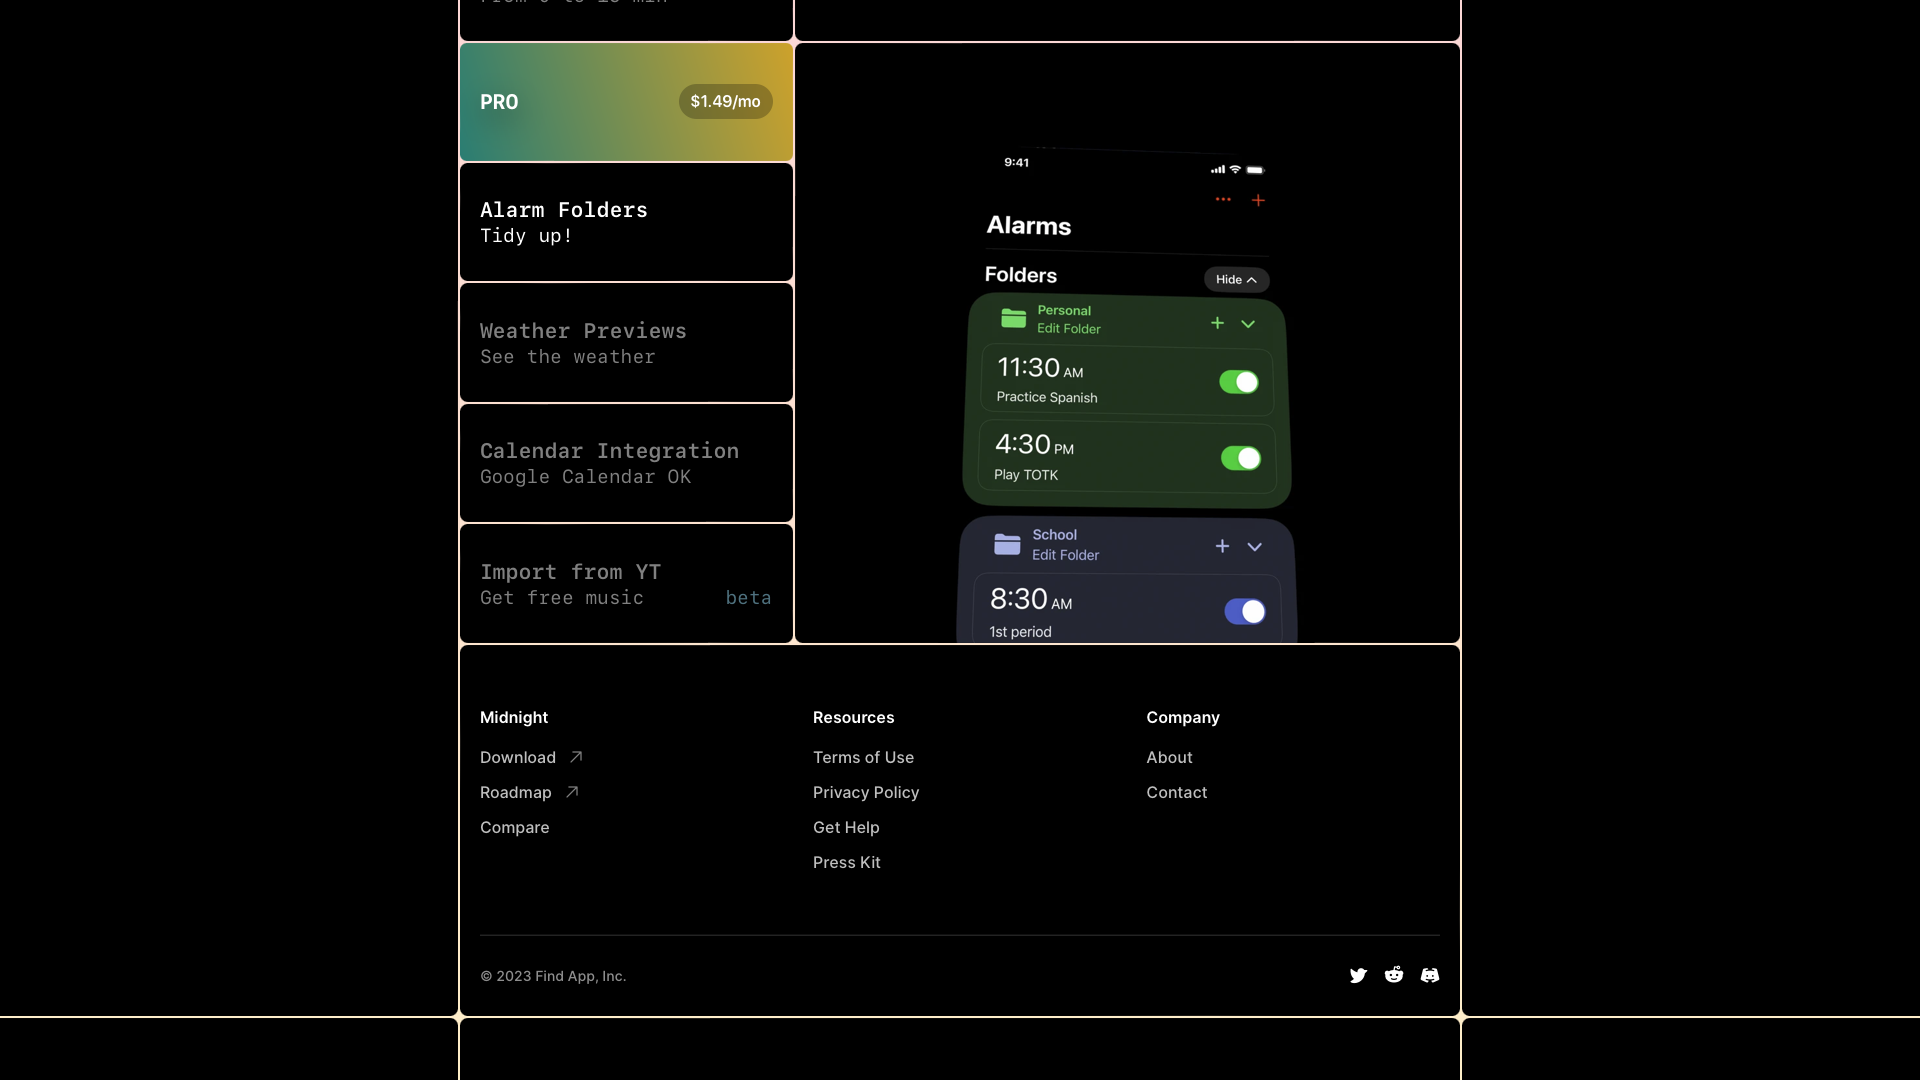Select the Alarm Folders feature card
This screenshot has height=1080, width=1920.
click(626, 222)
